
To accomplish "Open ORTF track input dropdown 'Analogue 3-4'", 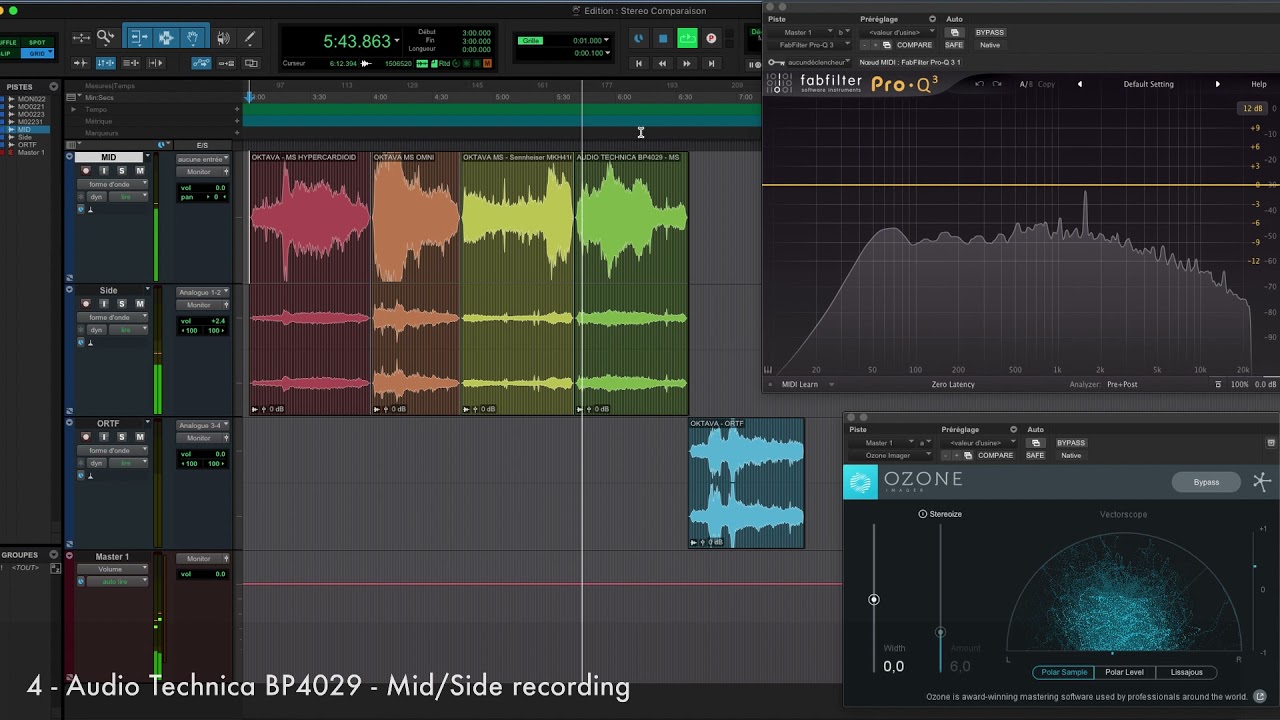I will click(x=203, y=425).
